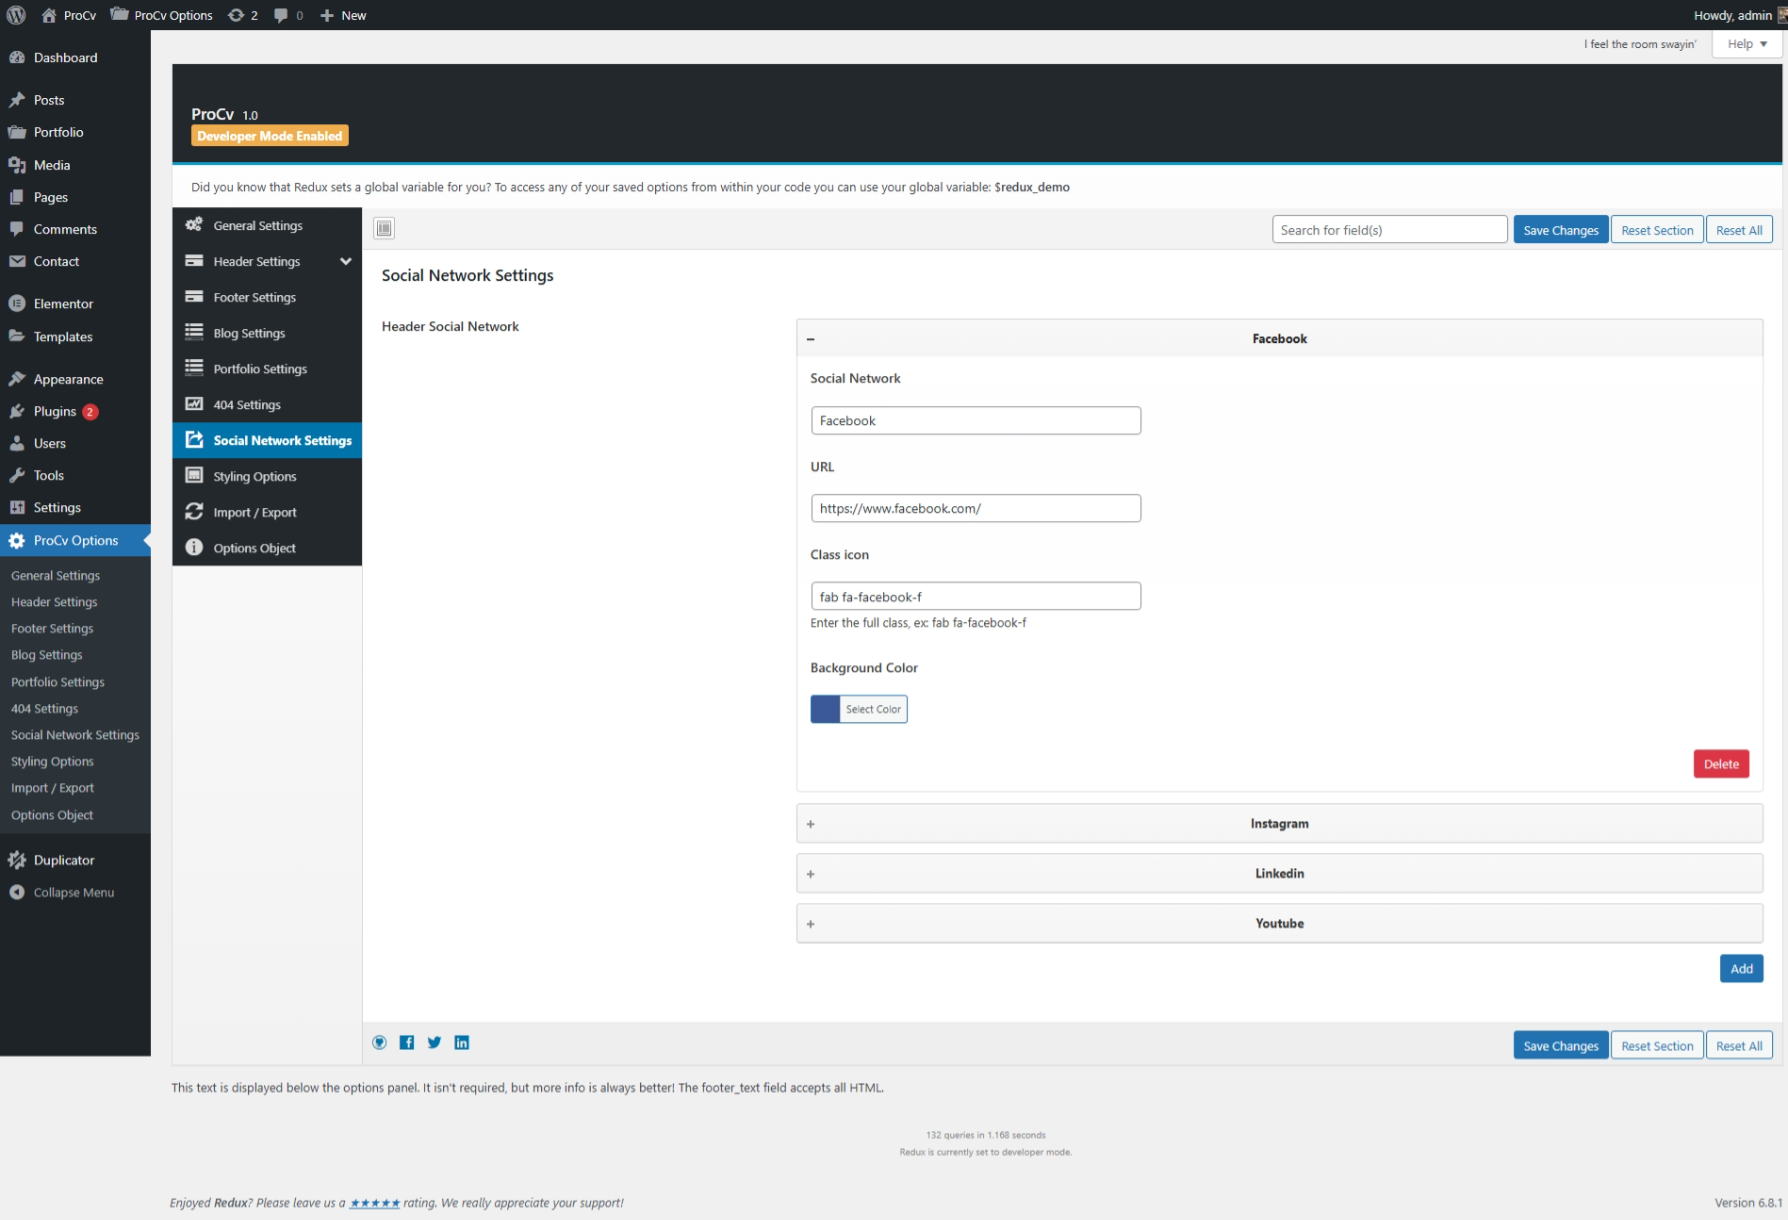Image resolution: width=1788 pixels, height=1220 pixels.
Task: Click the Duplicator icon in the sidebar
Action: 17,860
